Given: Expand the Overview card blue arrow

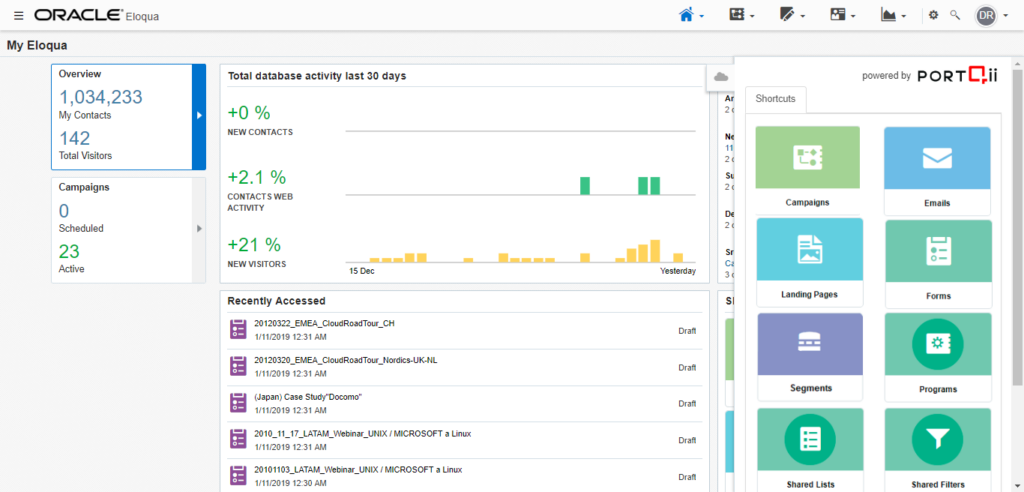Looking at the screenshot, I should (x=199, y=116).
